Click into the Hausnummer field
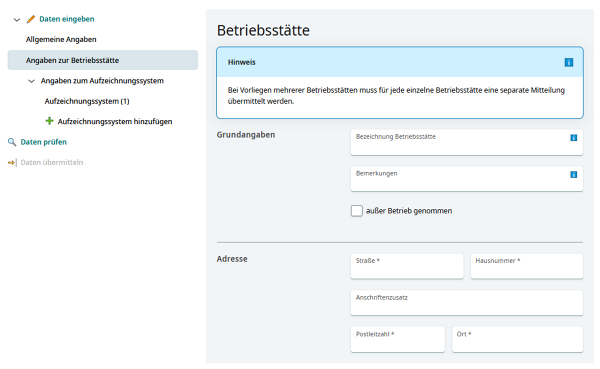The width and height of the screenshot is (600, 369). click(x=527, y=266)
